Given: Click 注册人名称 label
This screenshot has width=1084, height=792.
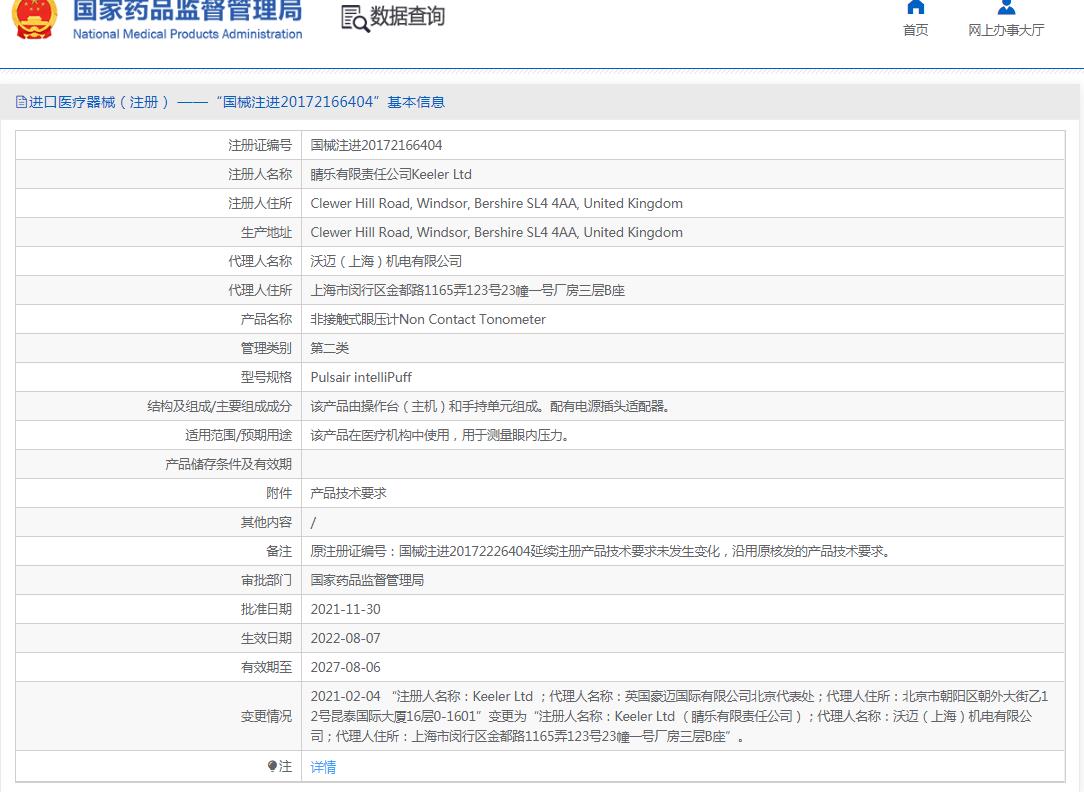Looking at the screenshot, I should (260, 174).
